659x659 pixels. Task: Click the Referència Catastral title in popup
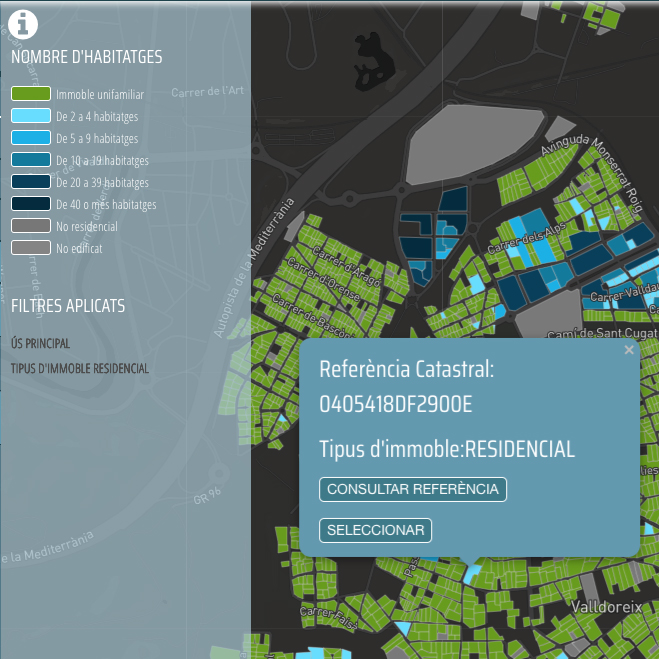tap(406, 369)
